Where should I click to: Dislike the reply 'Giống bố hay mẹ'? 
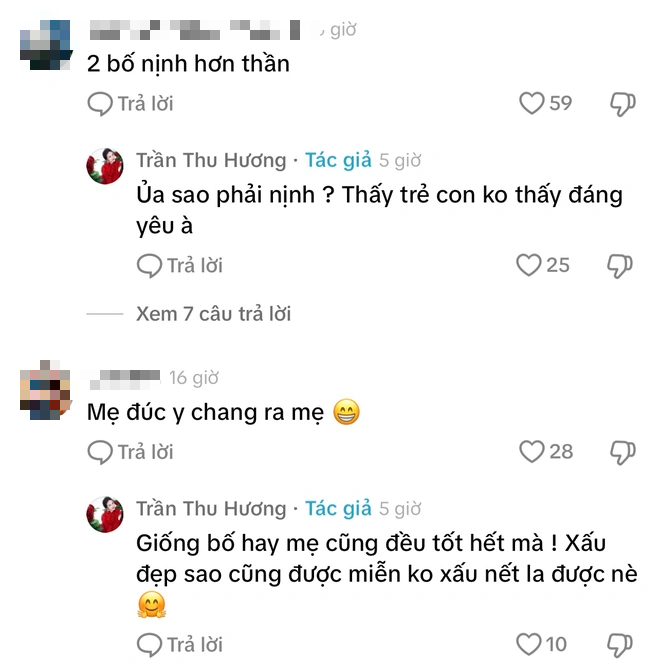(620, 643)
